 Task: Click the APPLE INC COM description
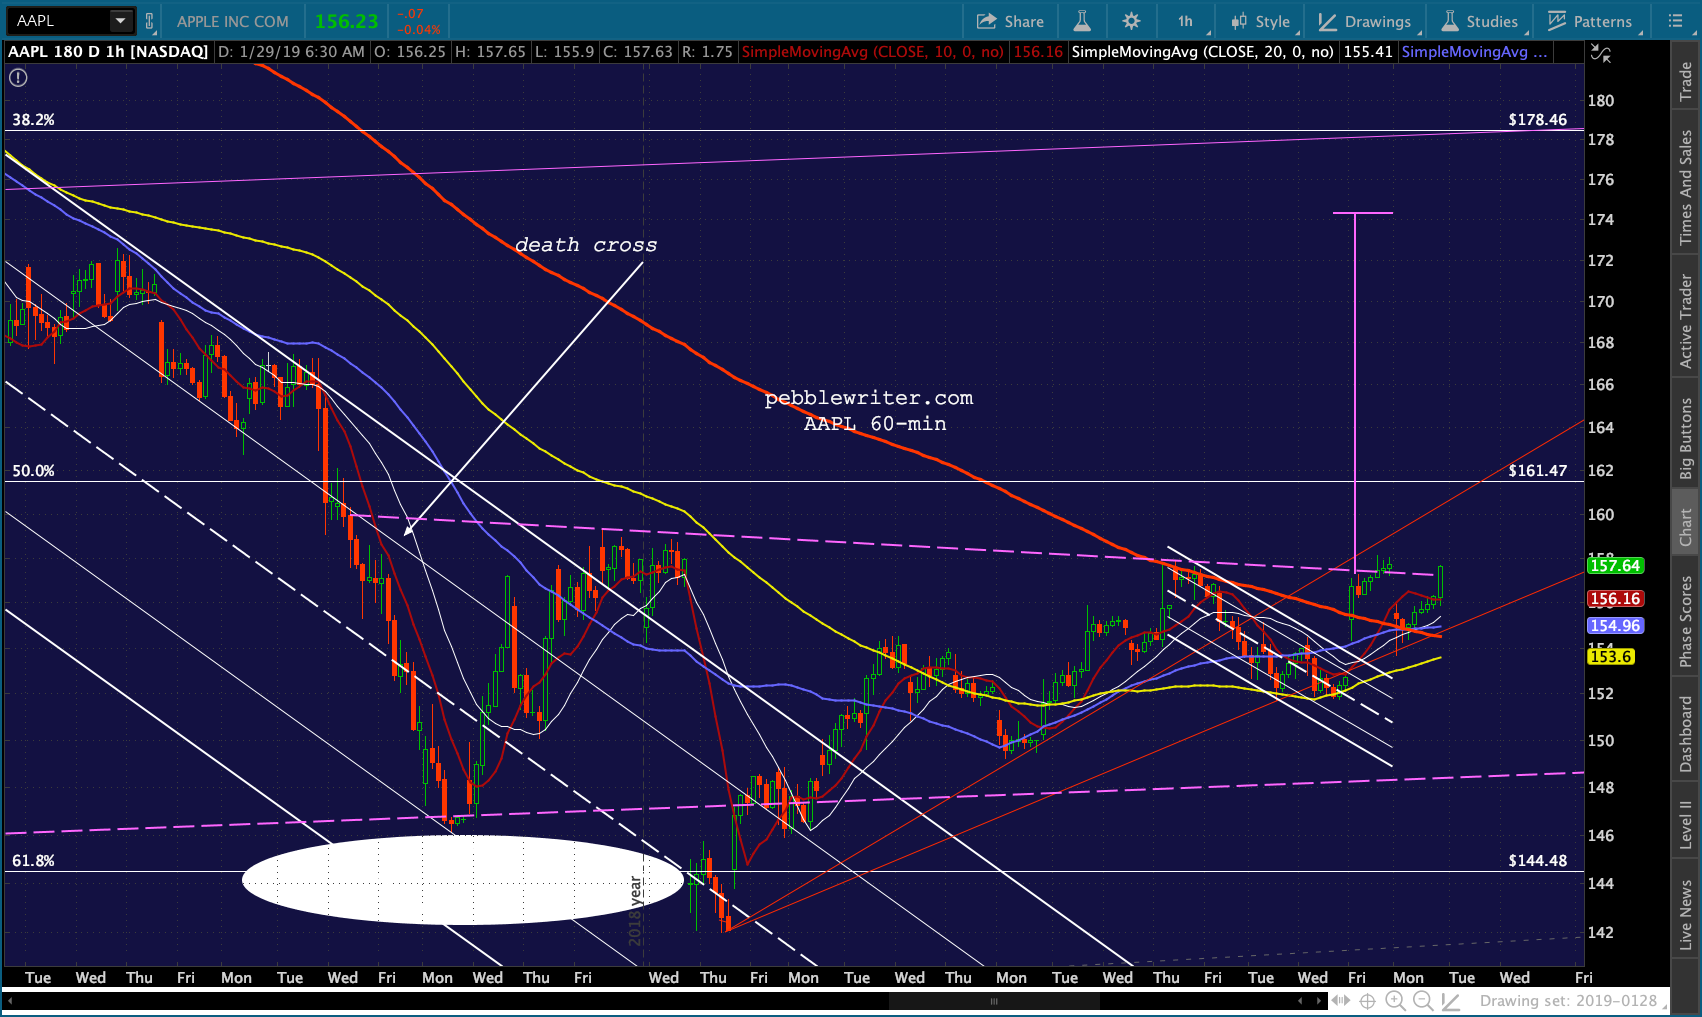pos(232,21)
